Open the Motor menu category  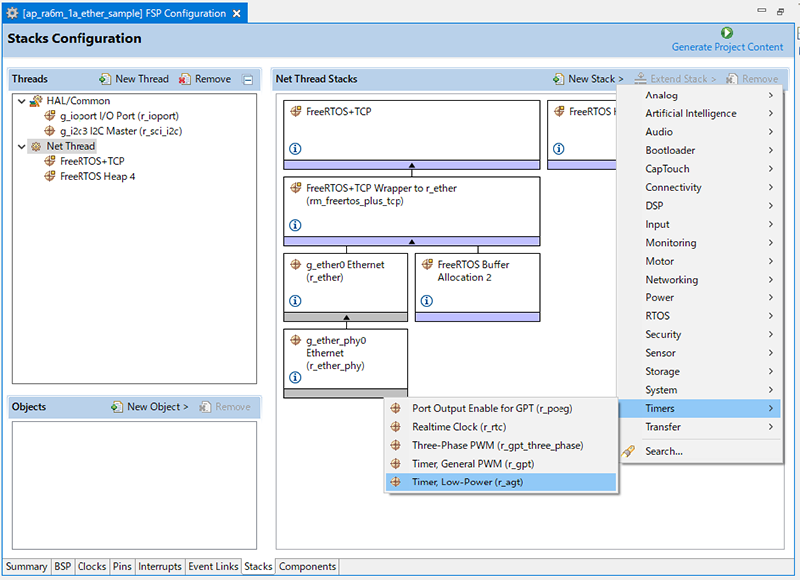tap(700, 261)
